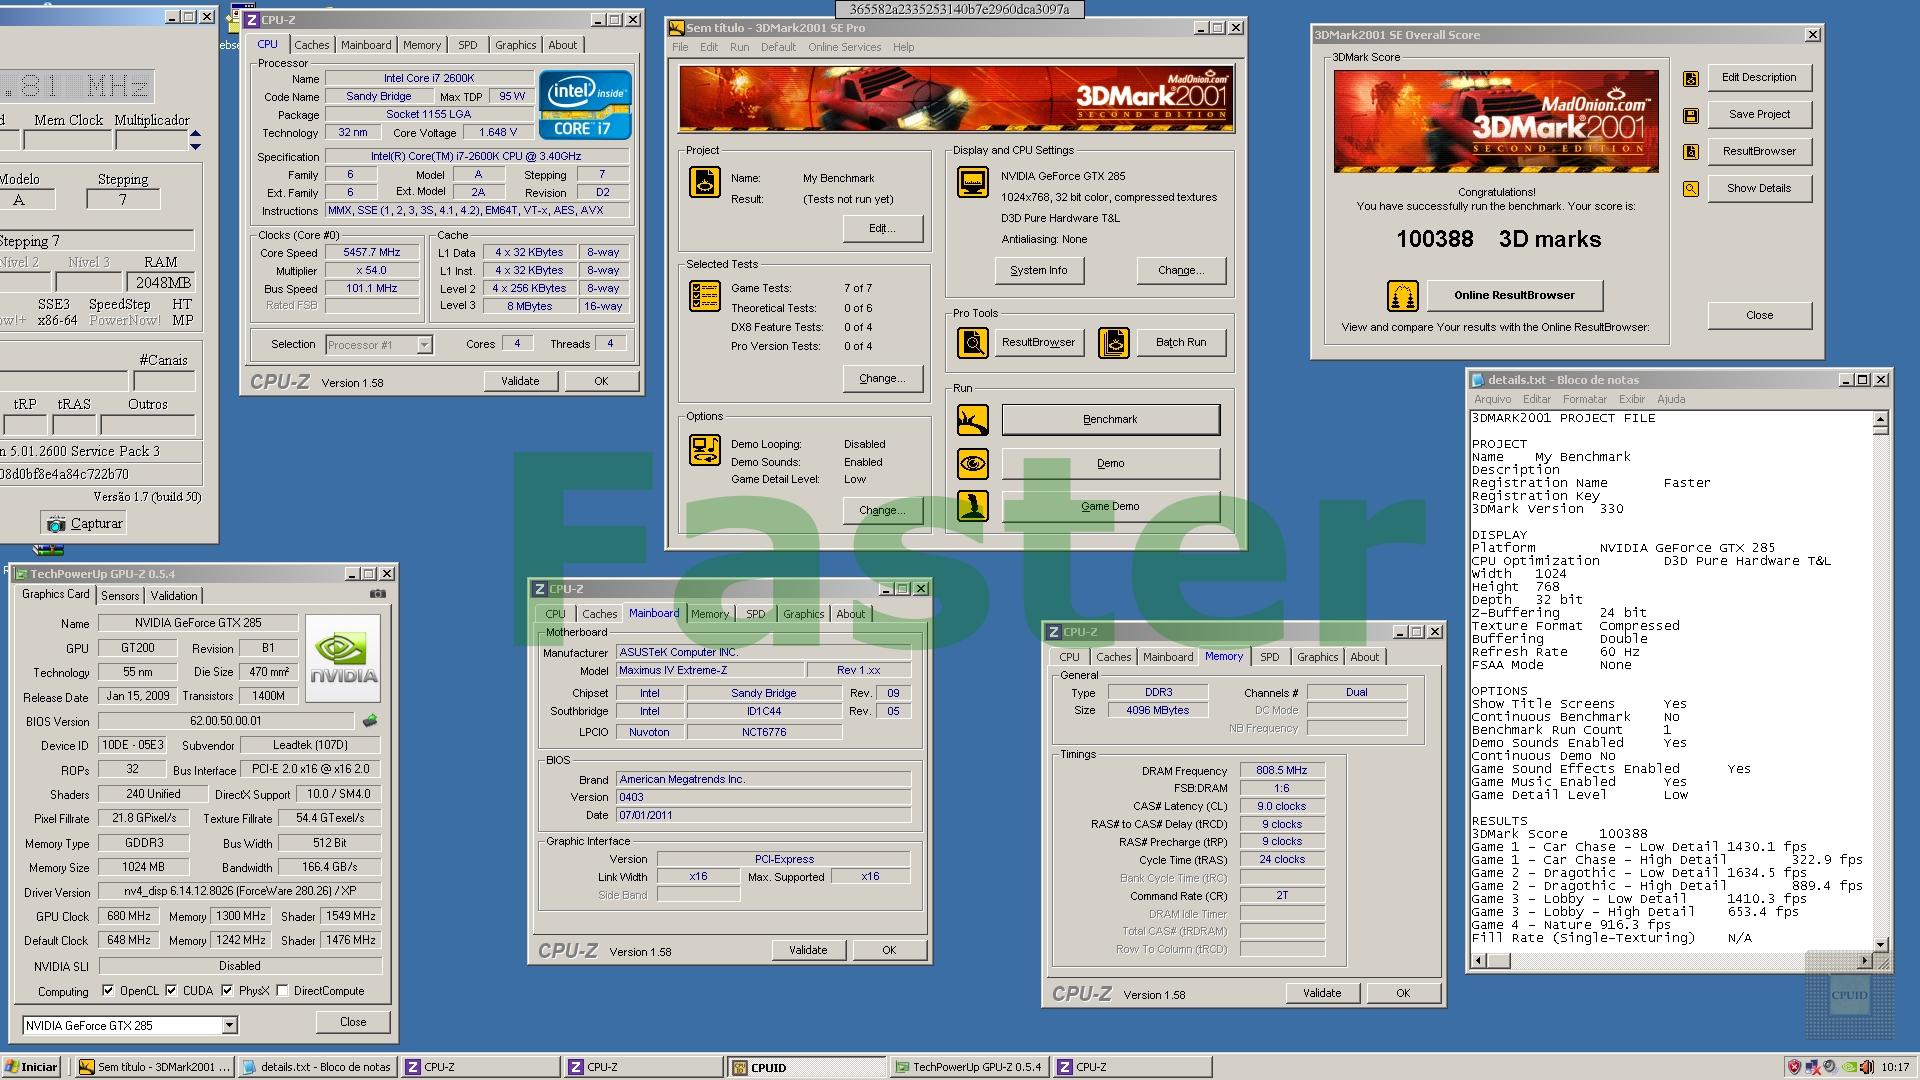The width and height of the screenshot is (1920, 1080).
Task: Click the Online ResultBrowser button
Action: [x=1514, y=295]
